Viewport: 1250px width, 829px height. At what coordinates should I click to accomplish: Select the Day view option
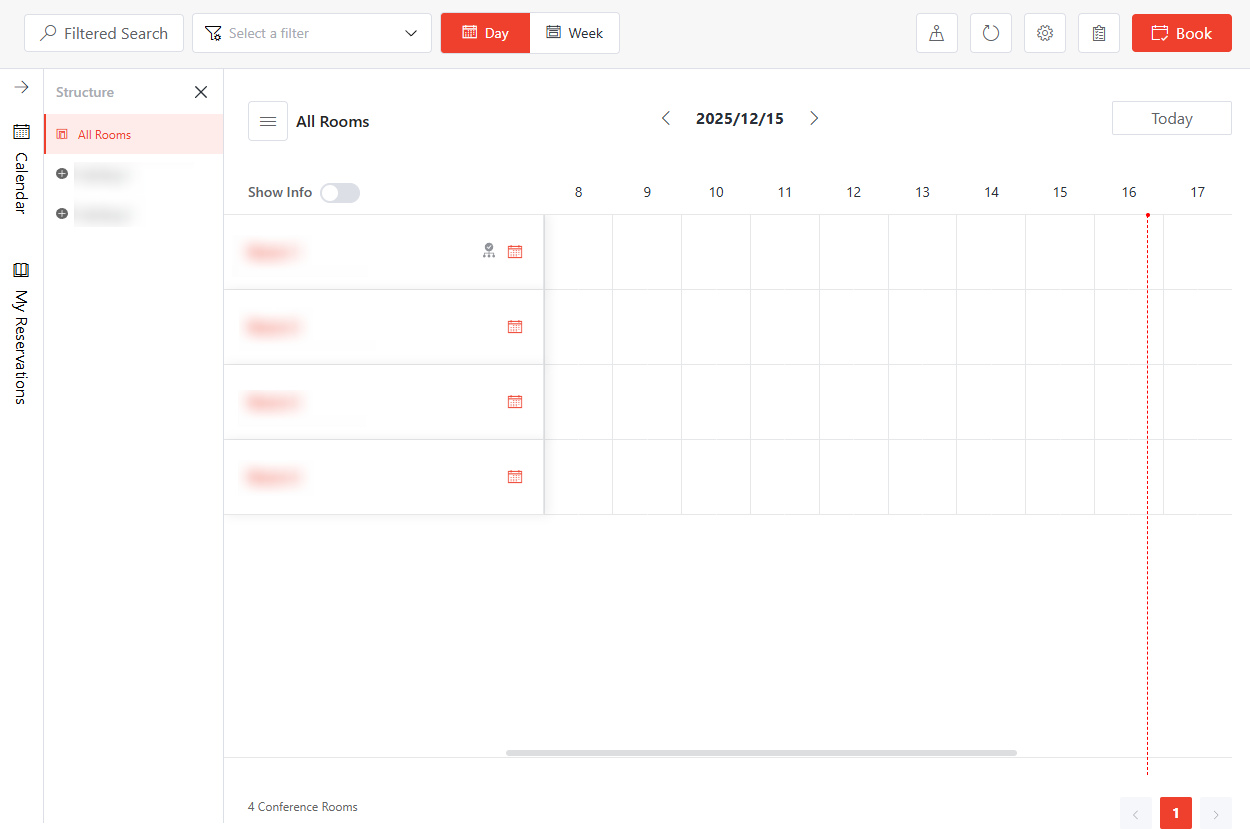(x=485, y=33)
